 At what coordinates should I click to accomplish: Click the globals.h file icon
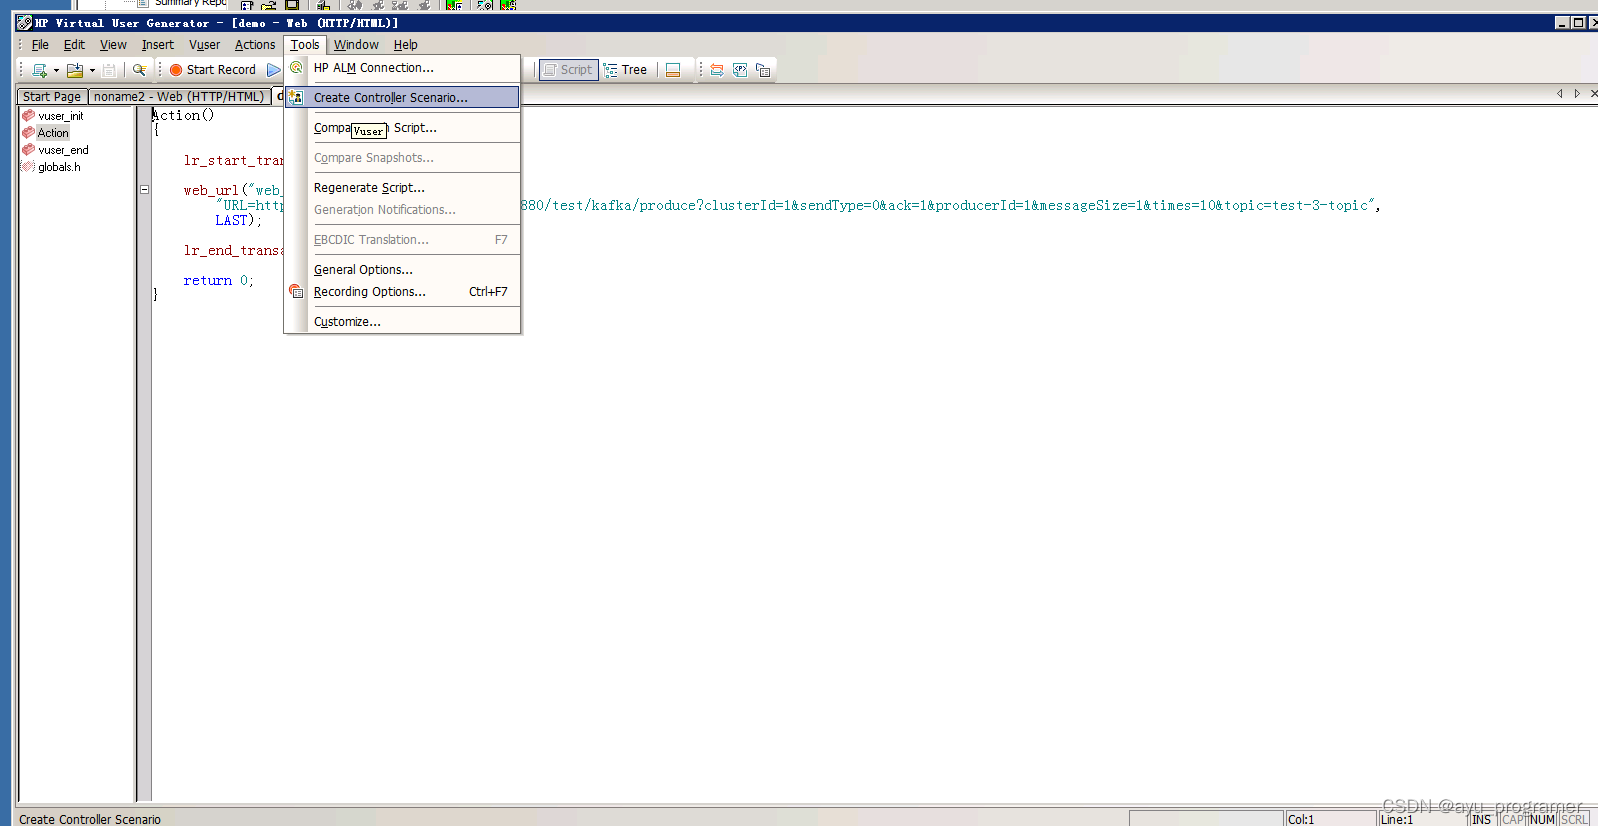point(28,167)
